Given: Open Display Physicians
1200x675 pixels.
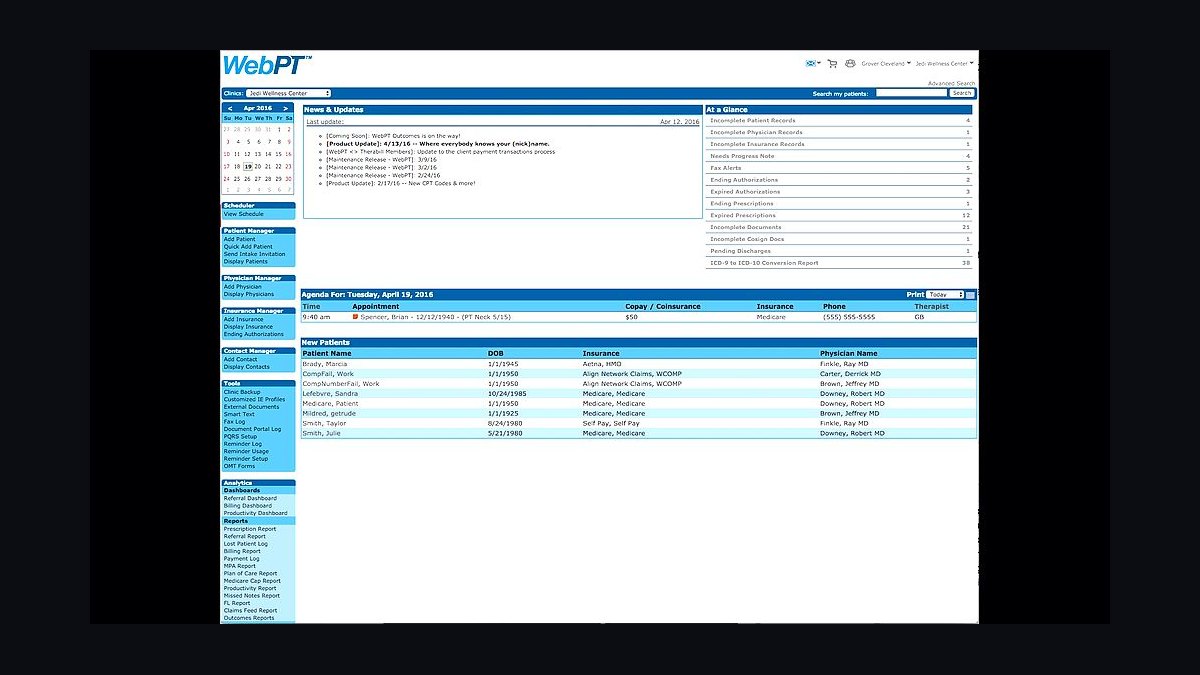Looking at the screenshot, I should [248, 294].
